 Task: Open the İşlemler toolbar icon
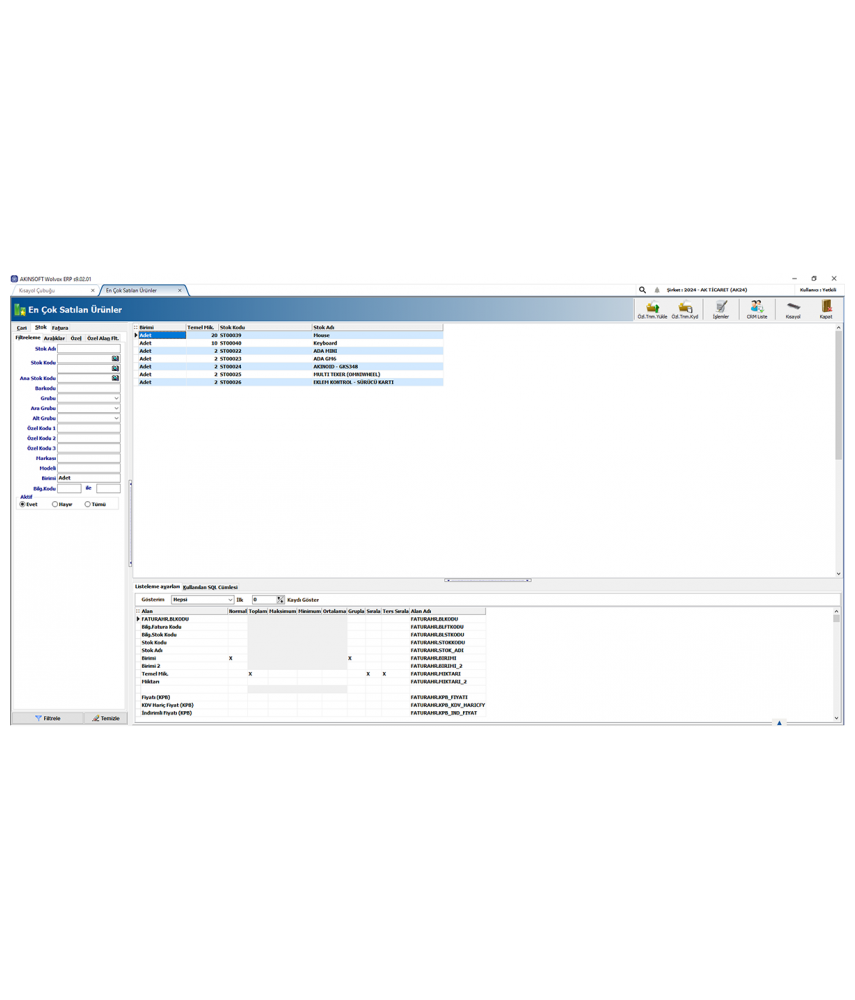[x=720, y=306]
